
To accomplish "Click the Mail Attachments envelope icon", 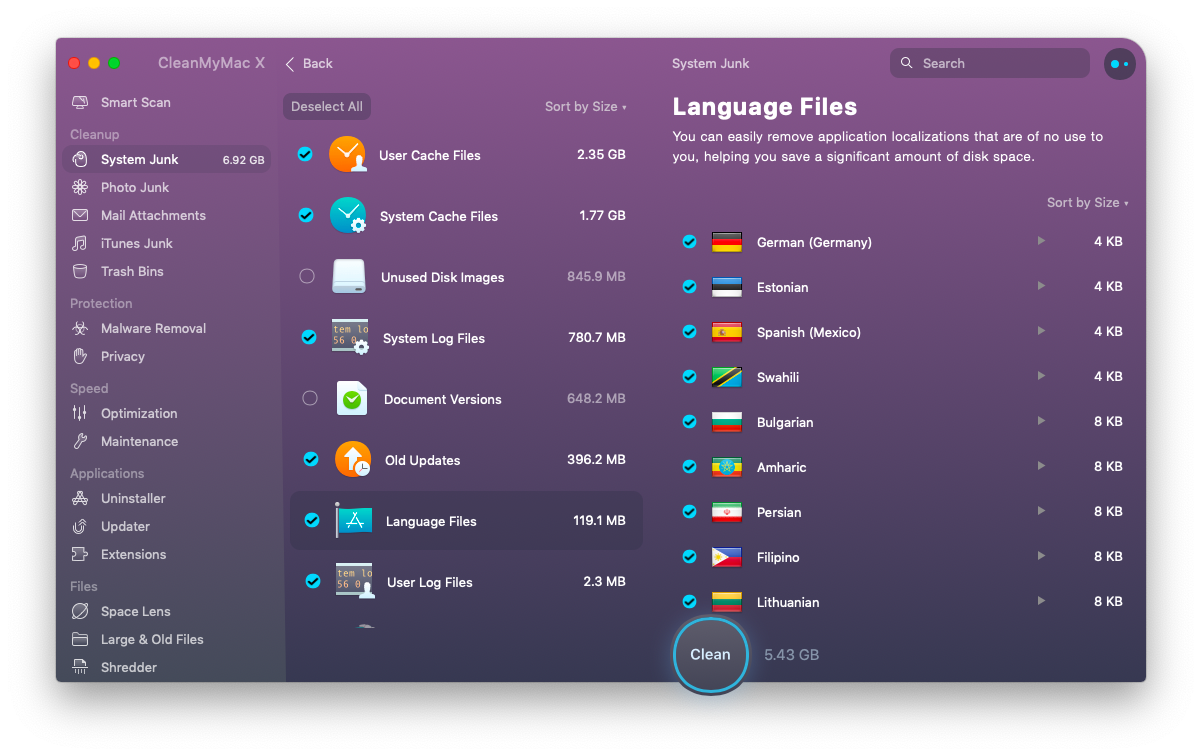I will [x=80, y=216].
